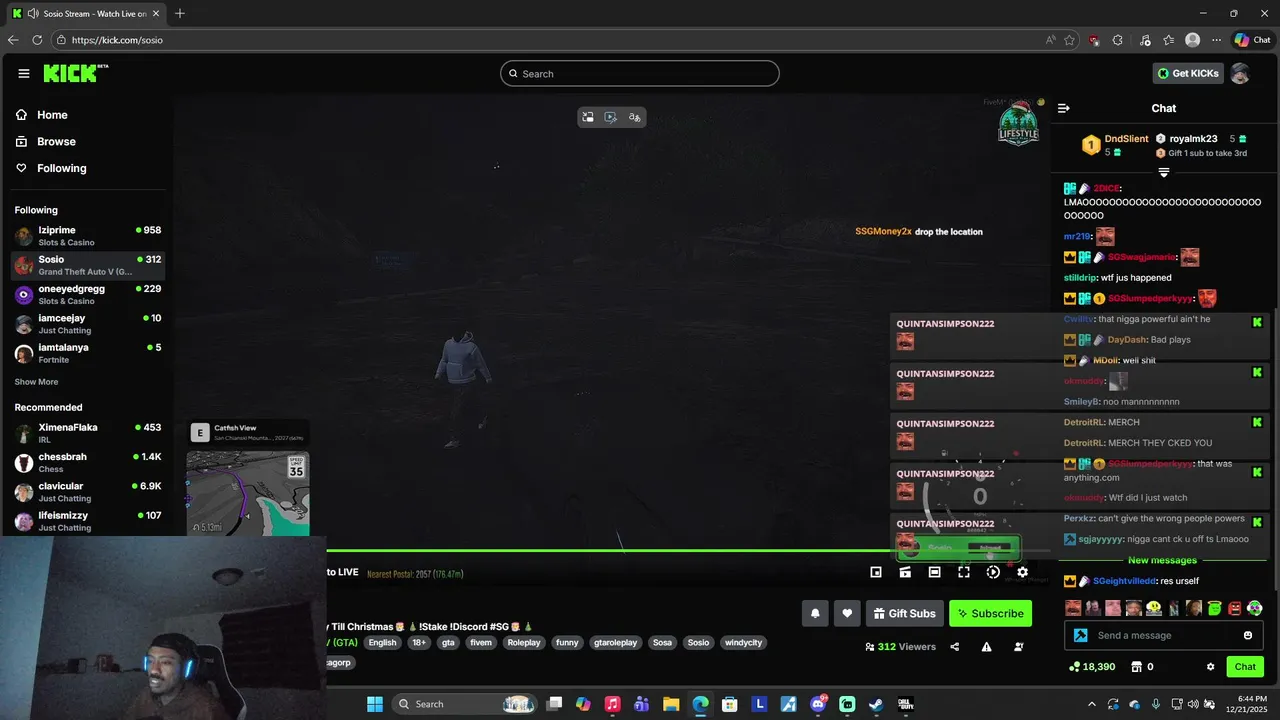The height and width of the screenshot is (720, 1280).
Task: Click the English tag
Action: pos(382,643)
